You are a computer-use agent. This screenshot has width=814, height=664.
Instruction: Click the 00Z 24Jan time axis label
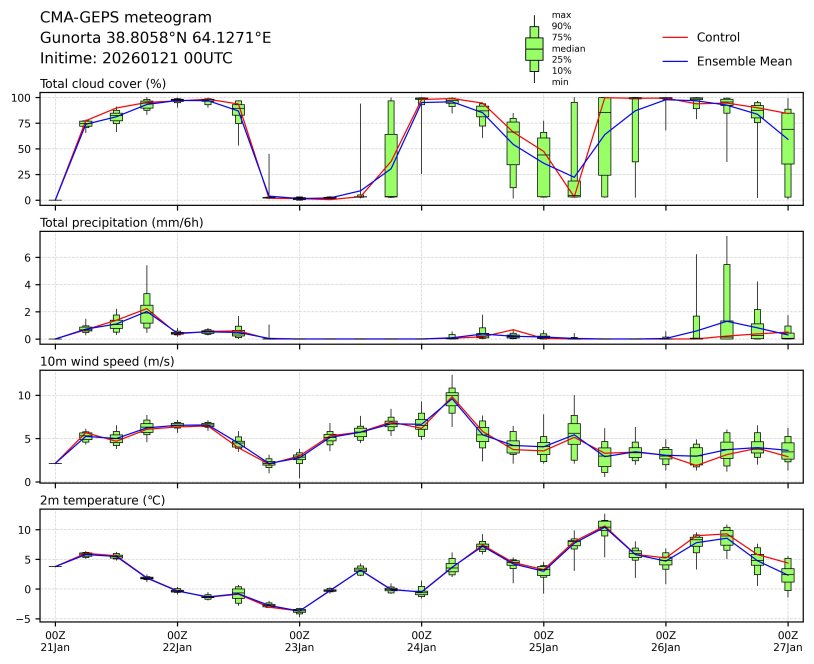coord(421,640)
